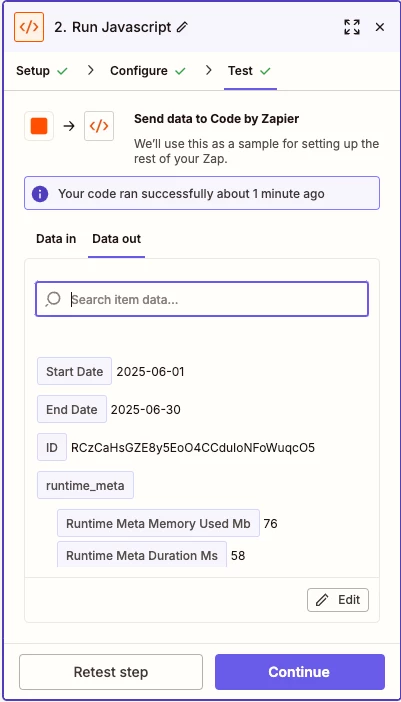The height and width of the screenshot is (702, 401).
Task: Click the Continue button
Action: click(x=300, y=672)
